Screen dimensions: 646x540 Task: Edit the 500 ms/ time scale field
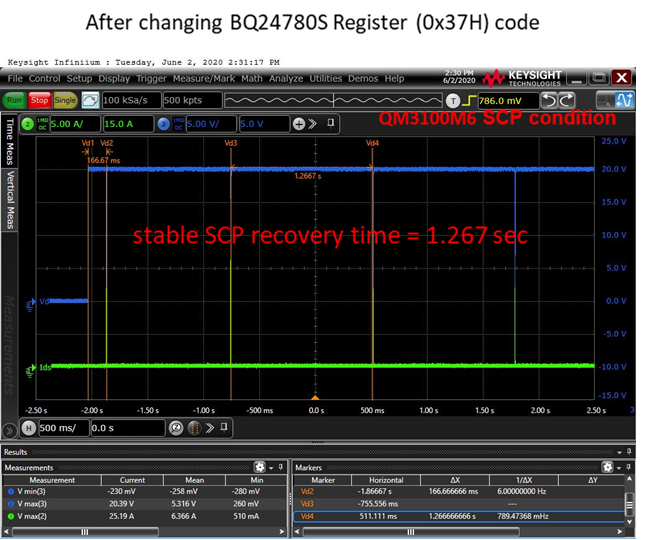[x=63, y=428]
